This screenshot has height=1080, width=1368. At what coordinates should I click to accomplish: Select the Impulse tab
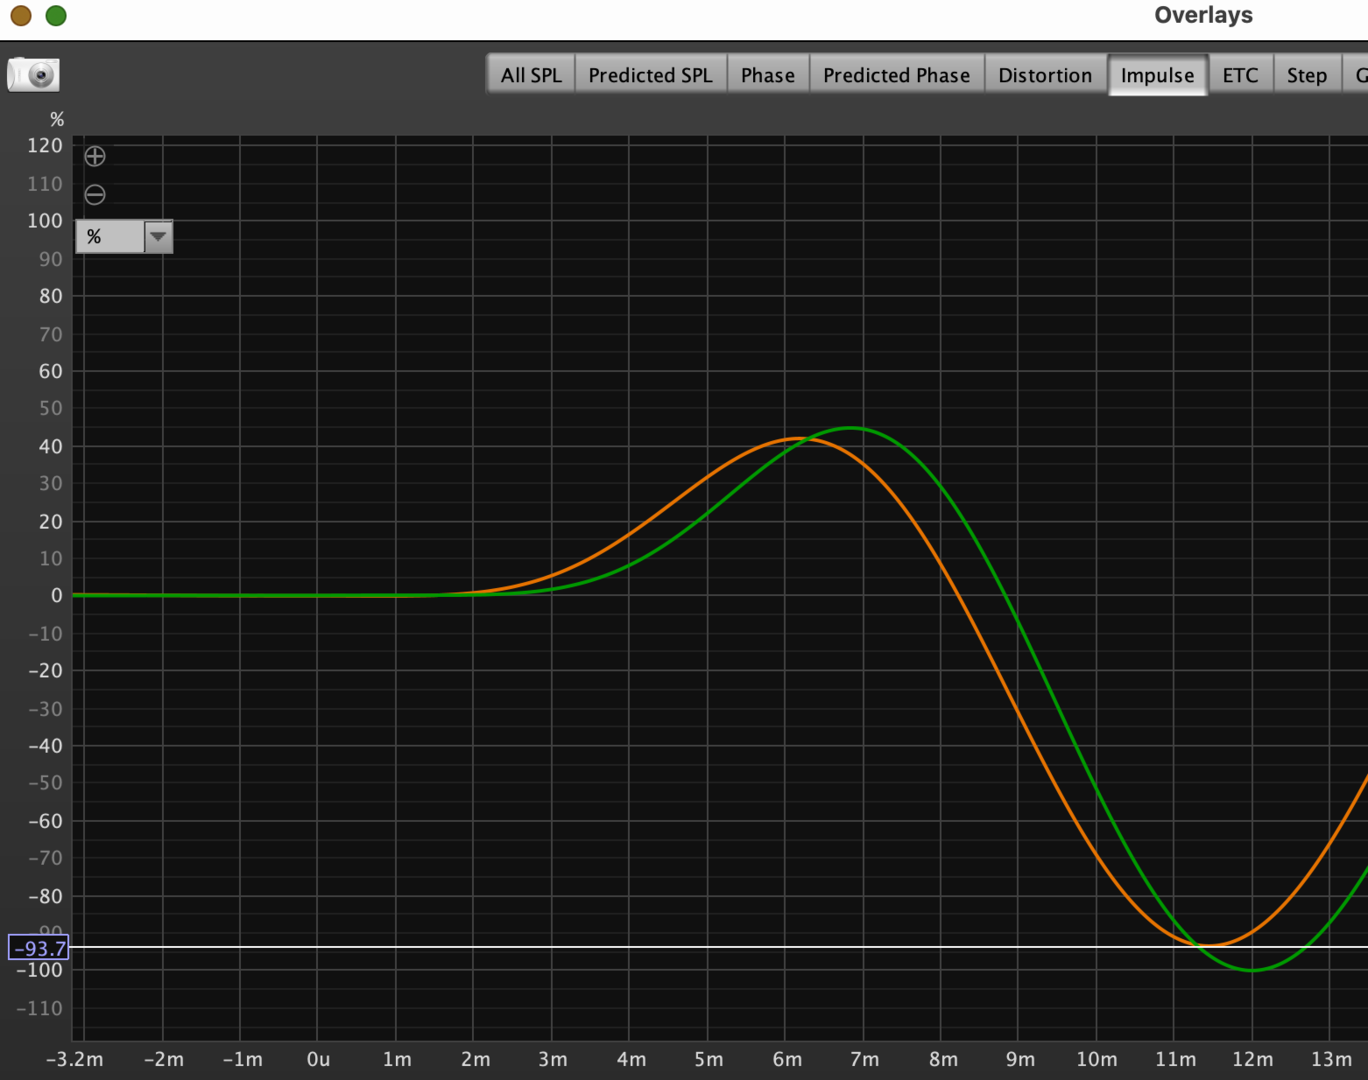1158,75
